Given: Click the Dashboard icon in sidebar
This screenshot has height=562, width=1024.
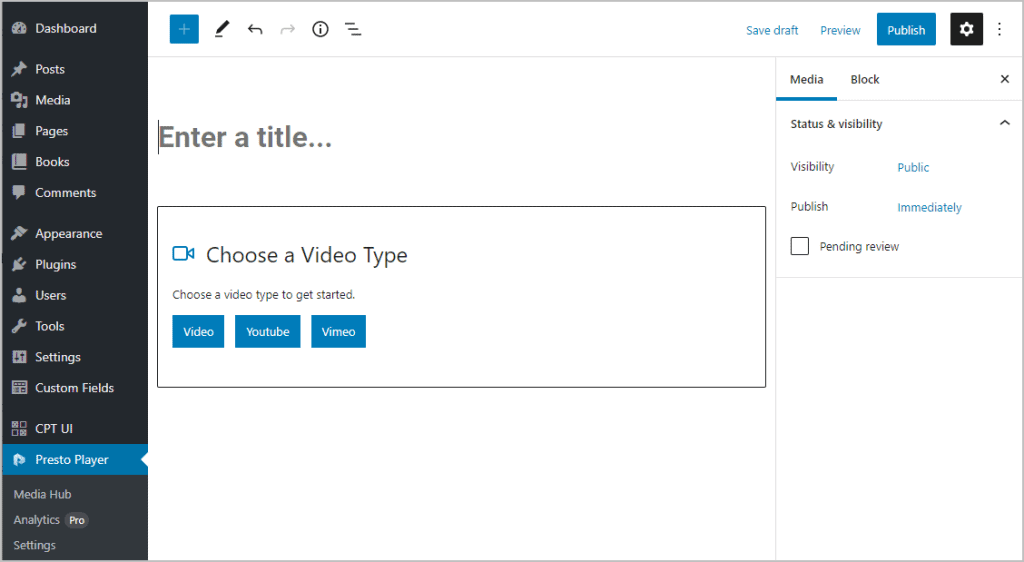Looking at the screenshot, I should (20, 28).
